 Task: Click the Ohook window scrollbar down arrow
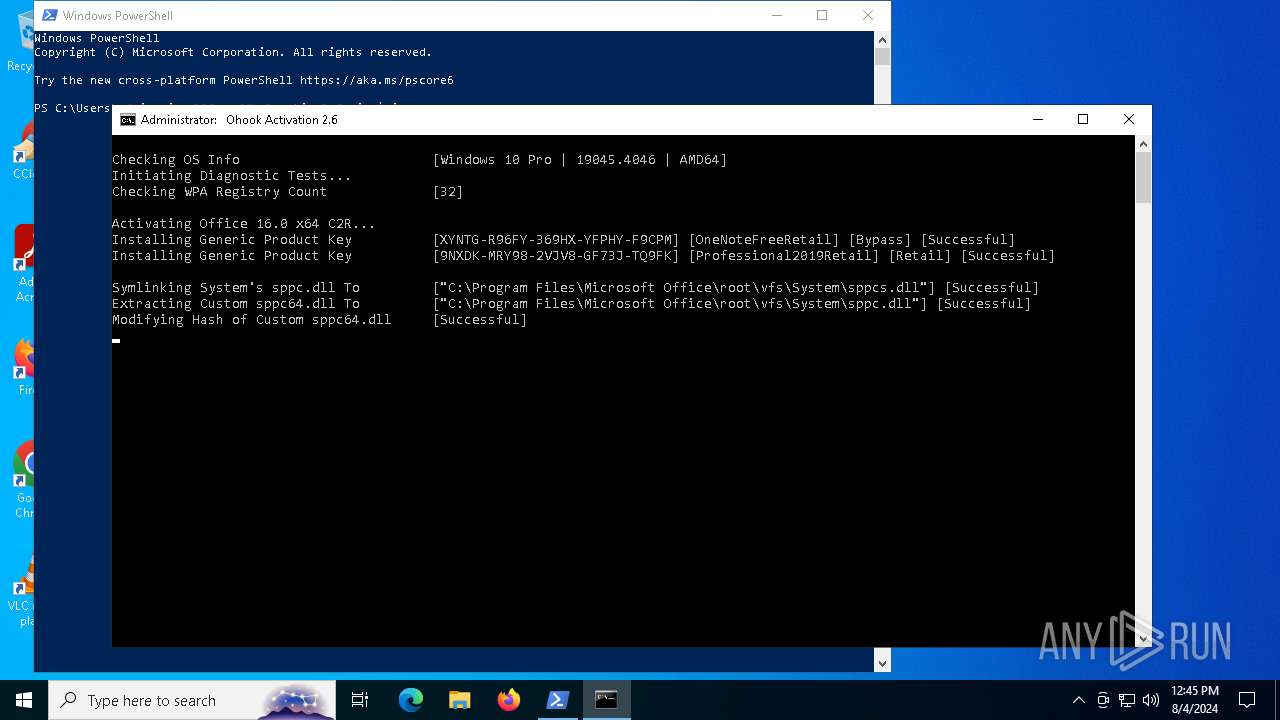pos(1143,638)
